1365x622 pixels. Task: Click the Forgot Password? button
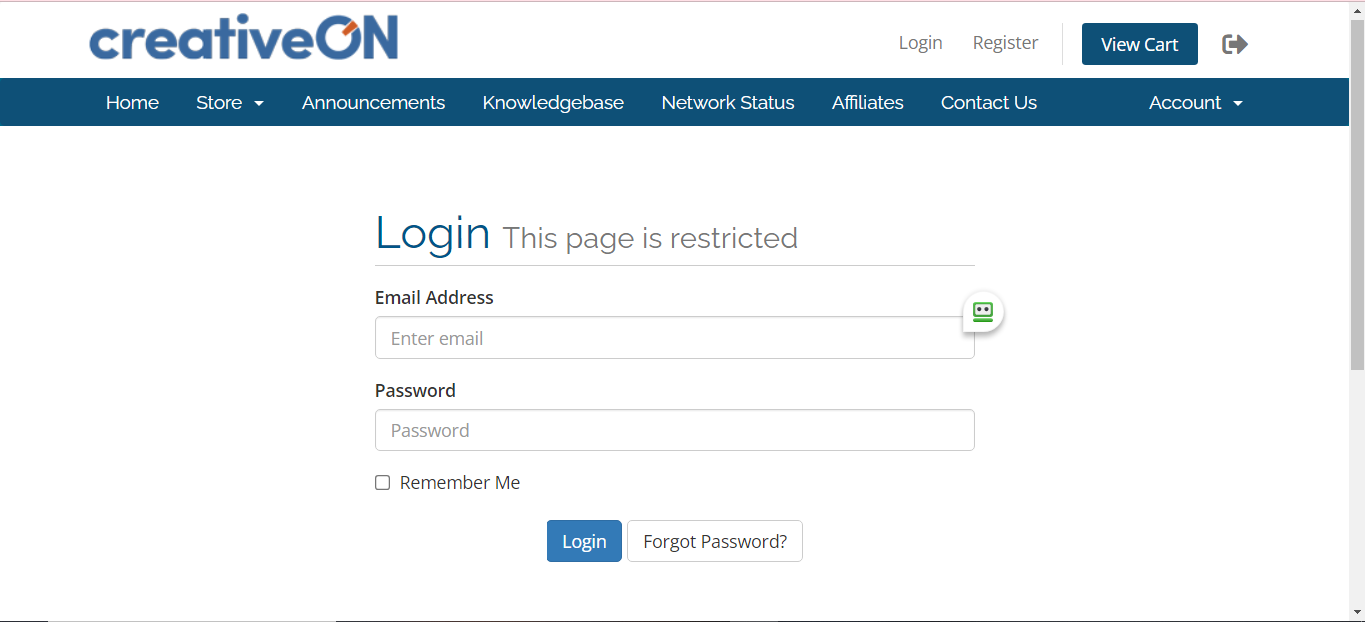(x=714, y=541)
